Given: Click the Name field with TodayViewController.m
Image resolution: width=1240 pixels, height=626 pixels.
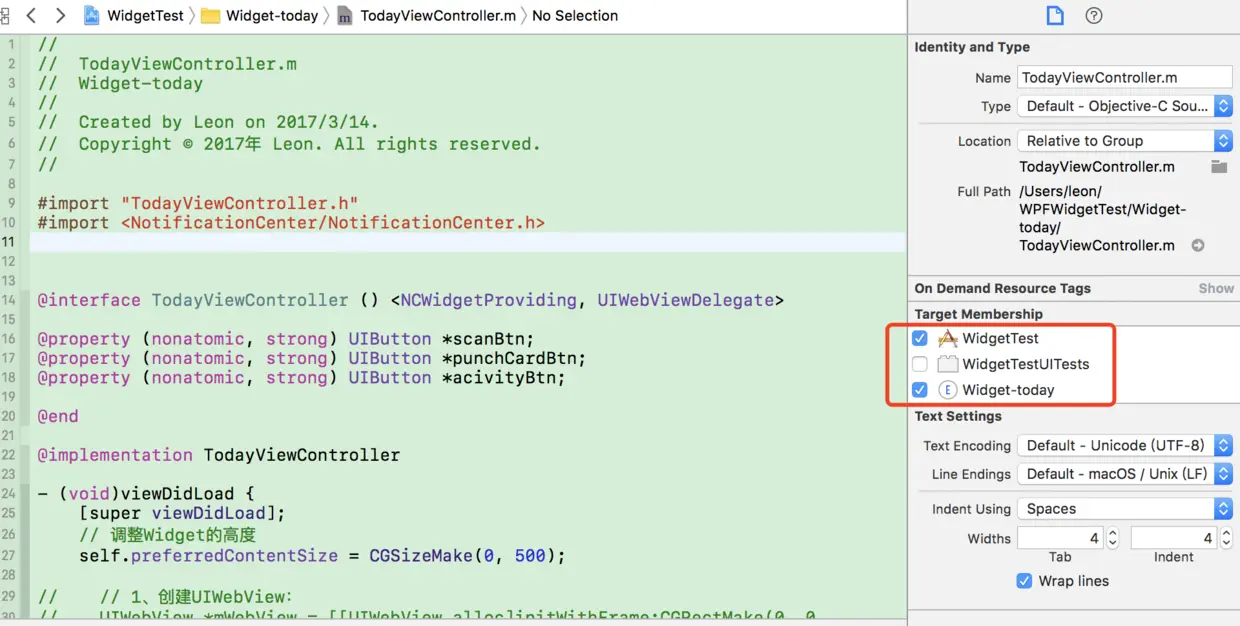Looking at the screenshot, I should [1125, 77].
